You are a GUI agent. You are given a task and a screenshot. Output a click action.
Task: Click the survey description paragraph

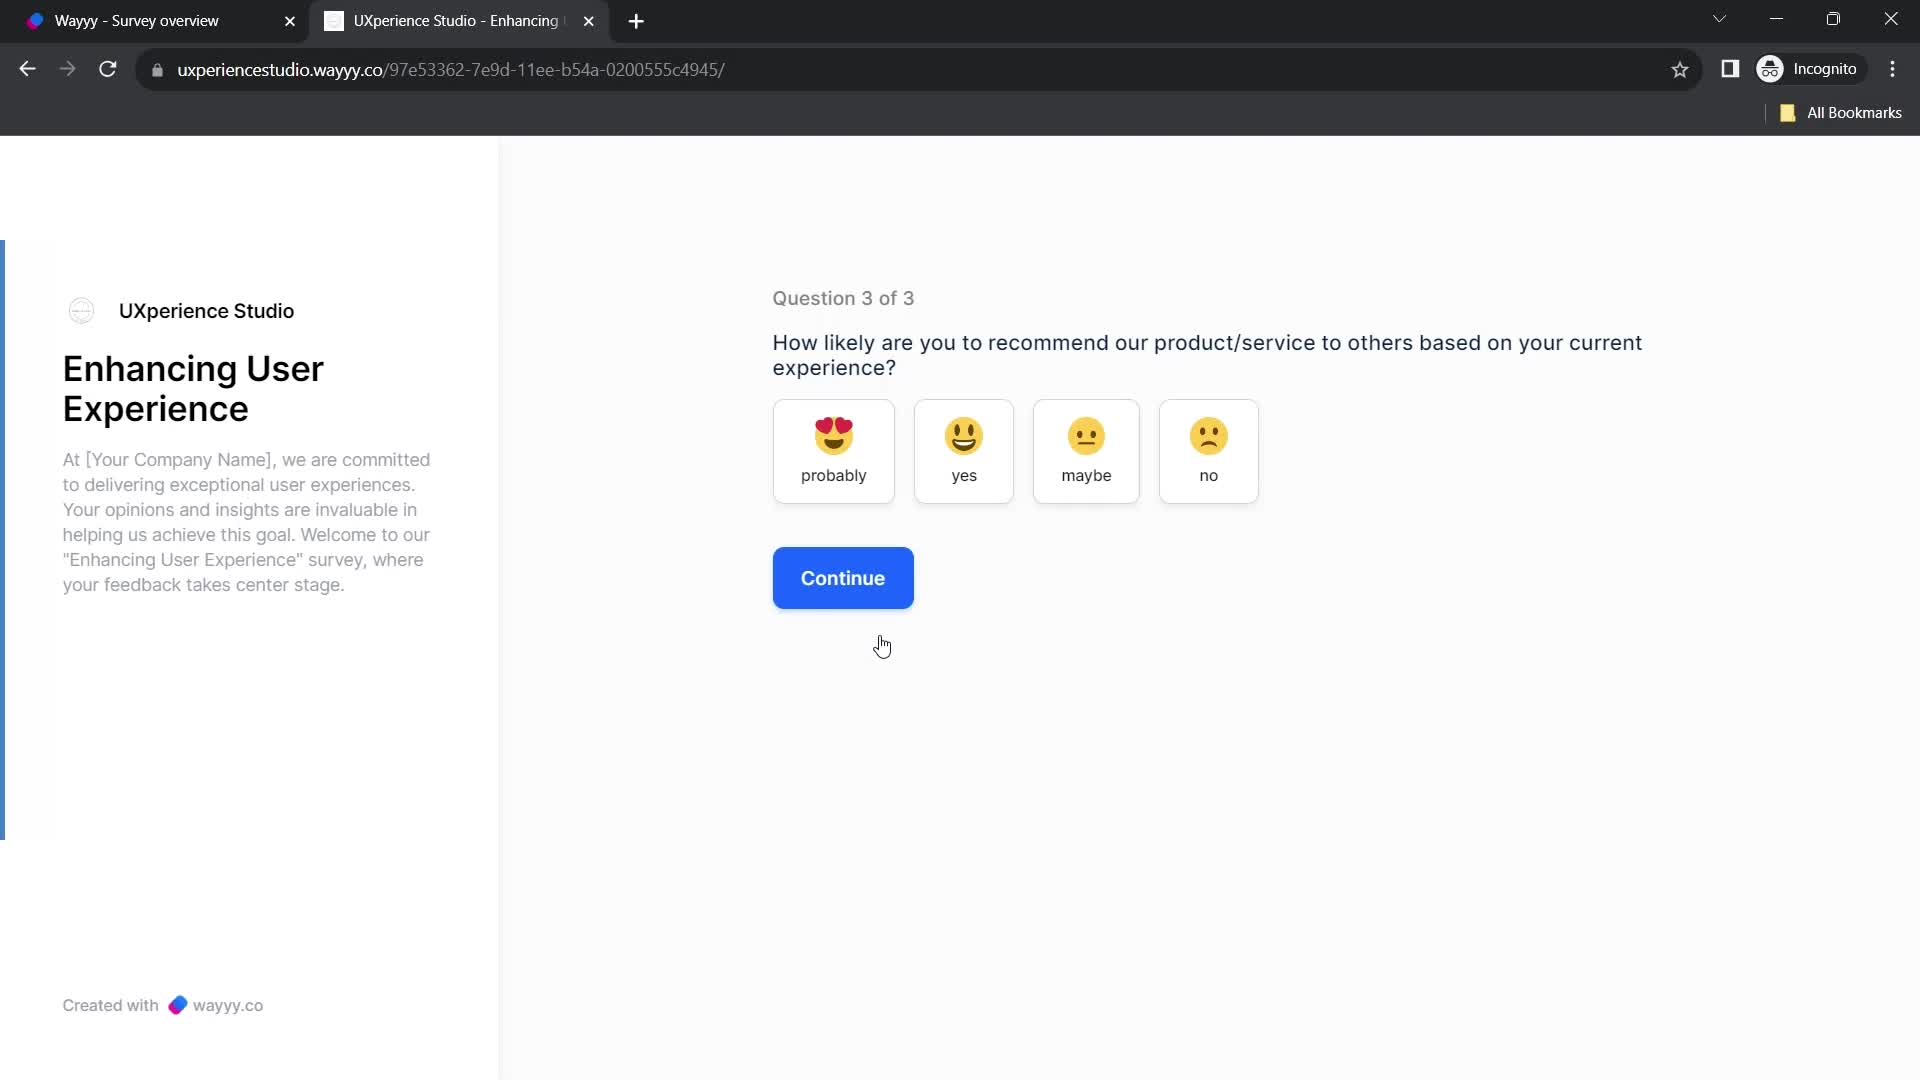tap(247, 522)
